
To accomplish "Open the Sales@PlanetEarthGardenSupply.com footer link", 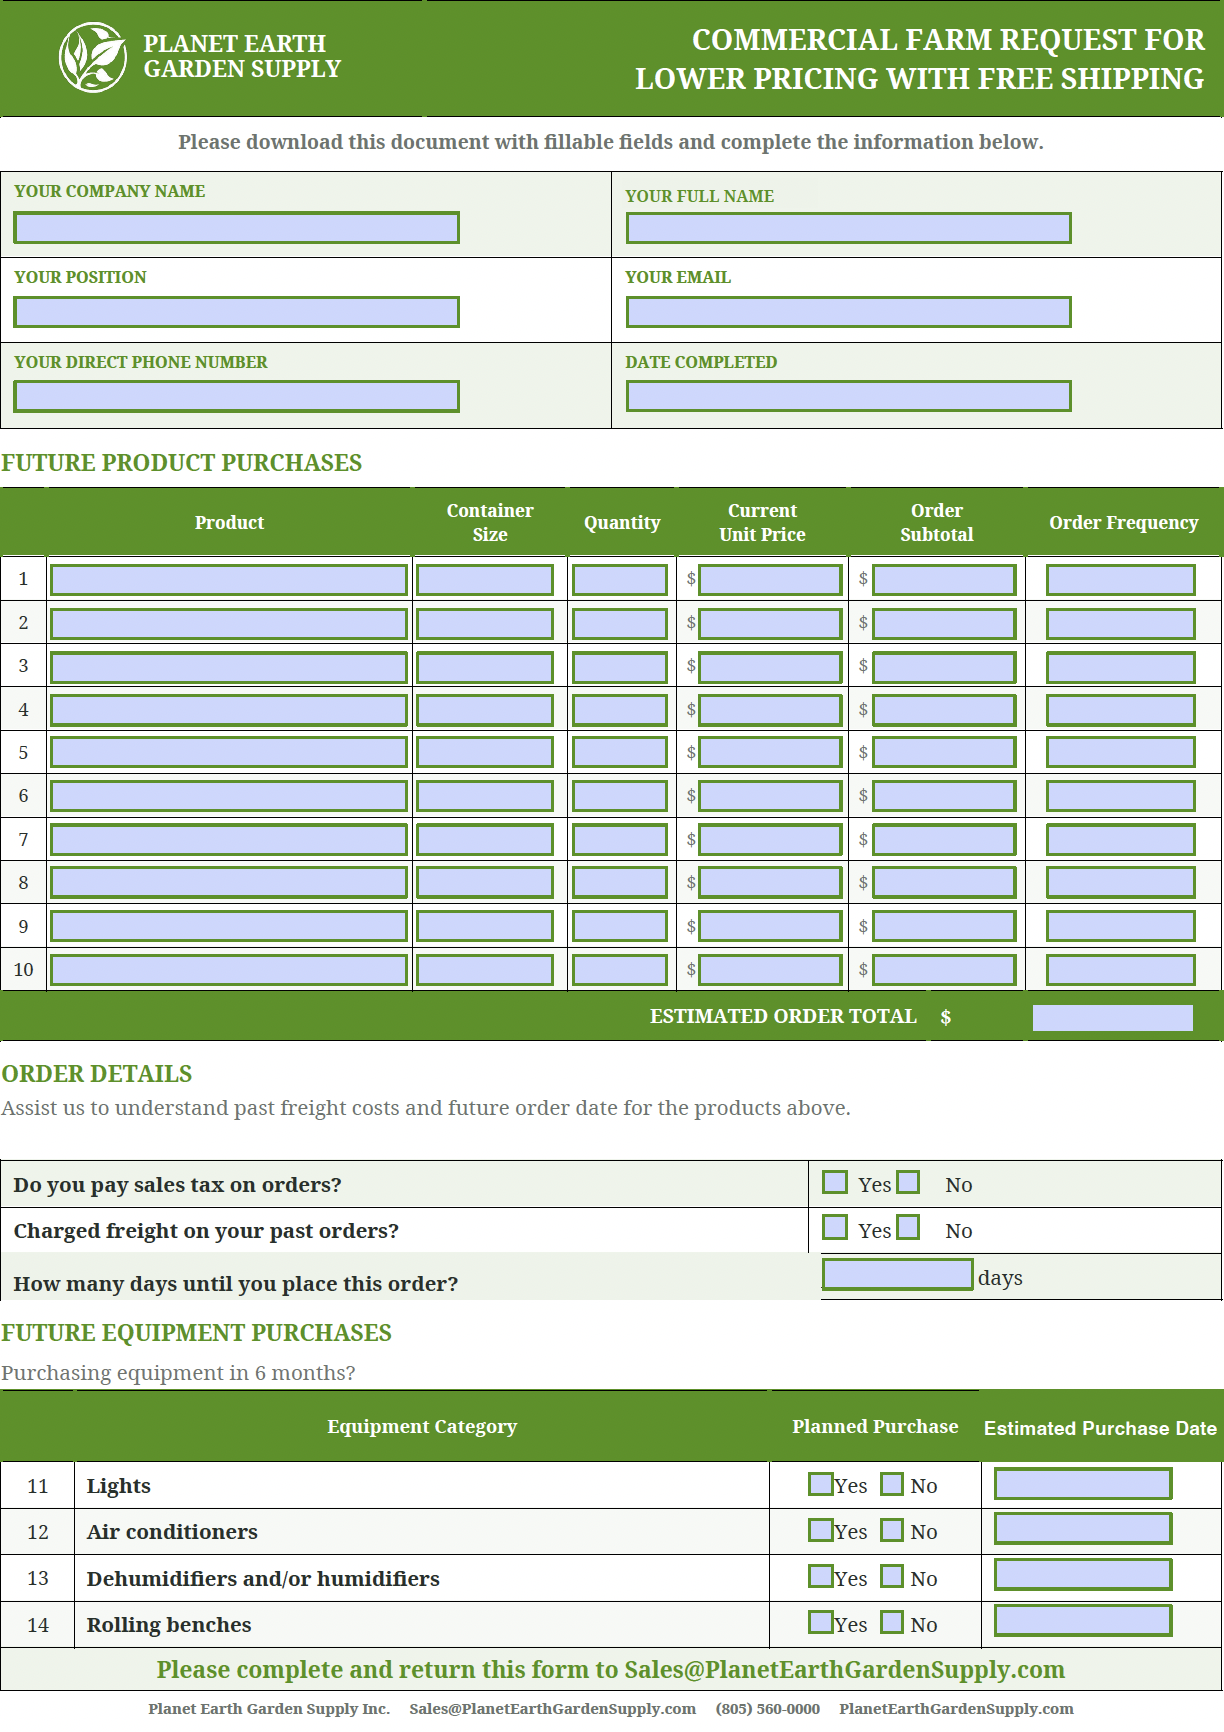I will coord(552,1708).
